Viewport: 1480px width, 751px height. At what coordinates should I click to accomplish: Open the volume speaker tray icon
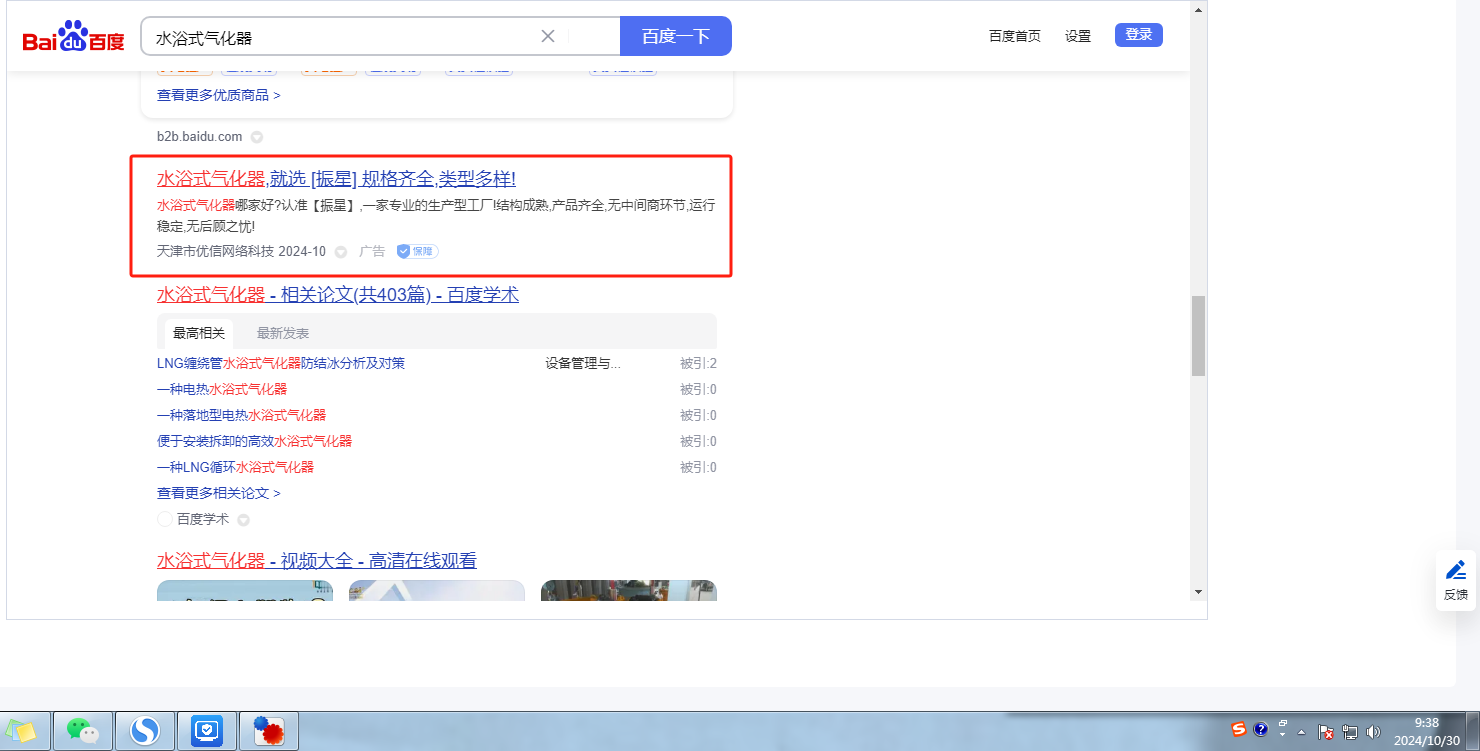click(x=1373, y=732)
